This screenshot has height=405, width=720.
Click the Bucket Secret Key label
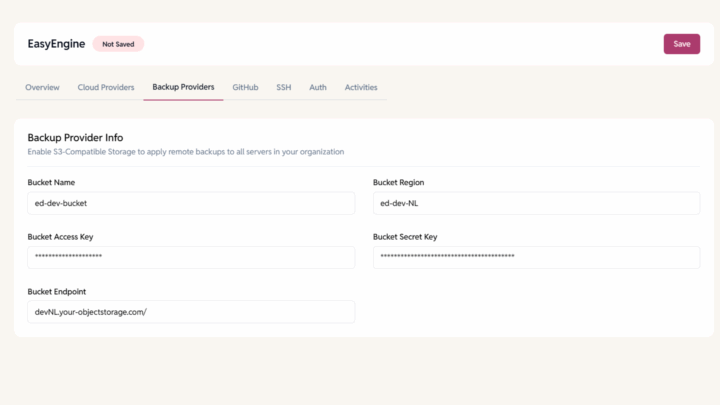[405, 237]
